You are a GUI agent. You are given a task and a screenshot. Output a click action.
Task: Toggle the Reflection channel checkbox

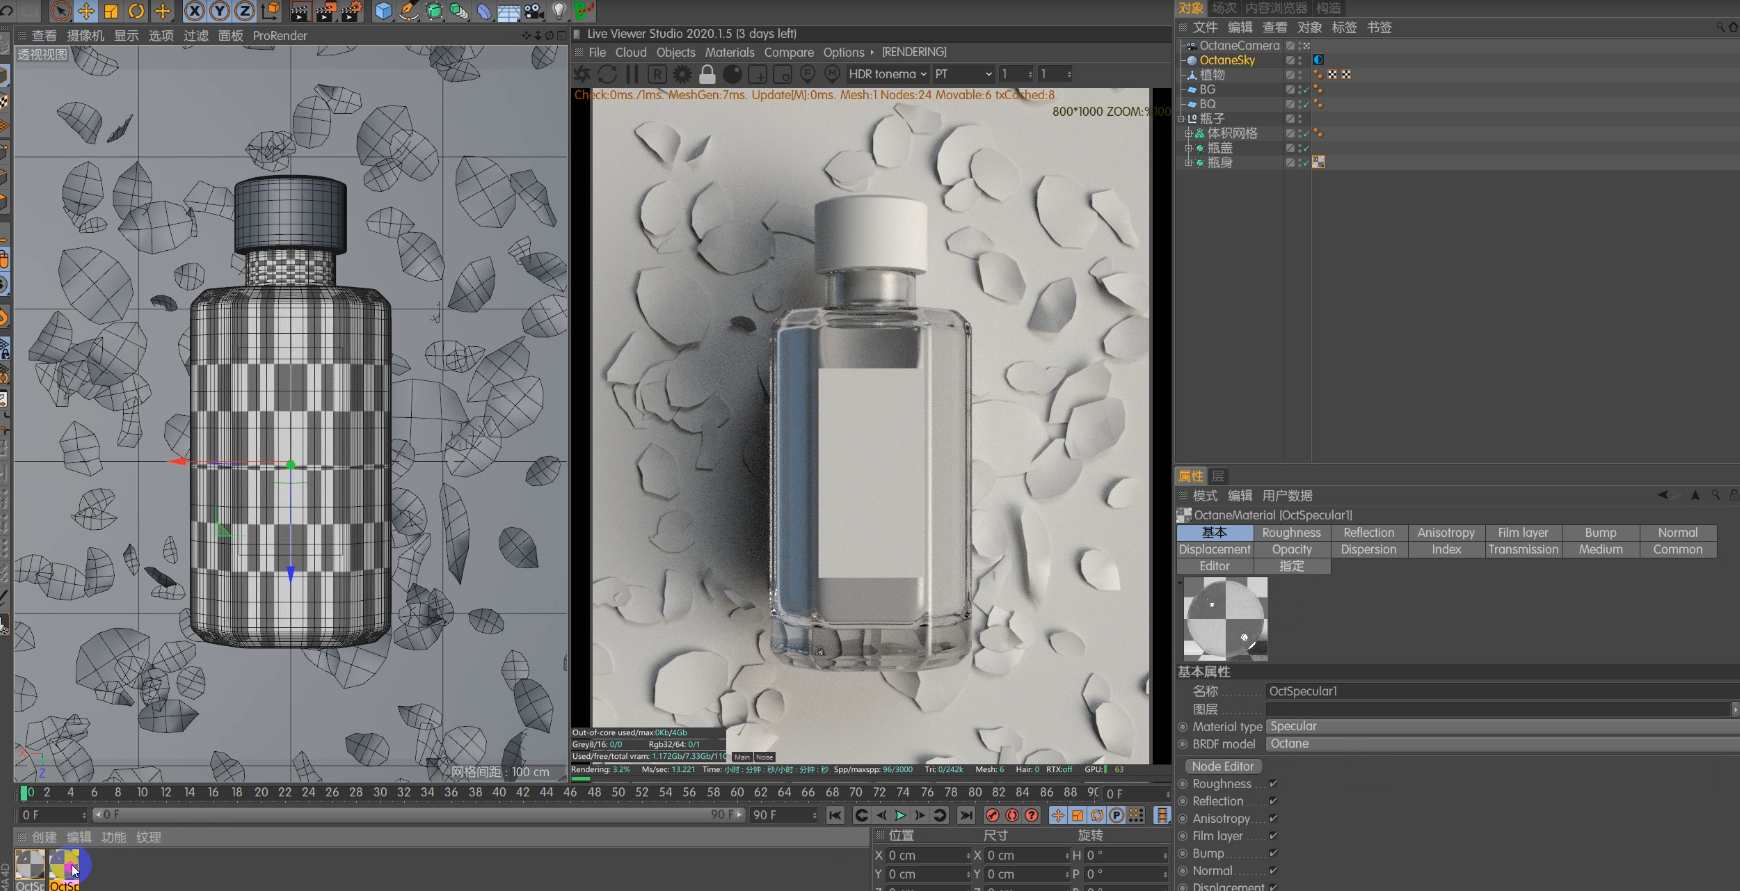(x=1273, y=801)
